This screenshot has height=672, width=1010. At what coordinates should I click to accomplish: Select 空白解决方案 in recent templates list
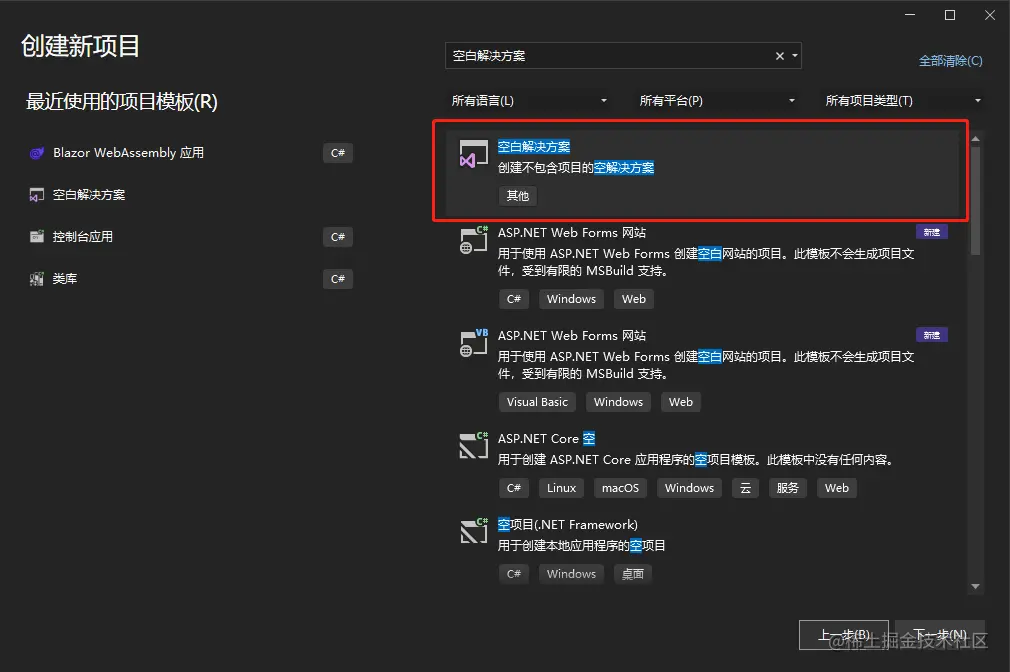click(89, 195)
